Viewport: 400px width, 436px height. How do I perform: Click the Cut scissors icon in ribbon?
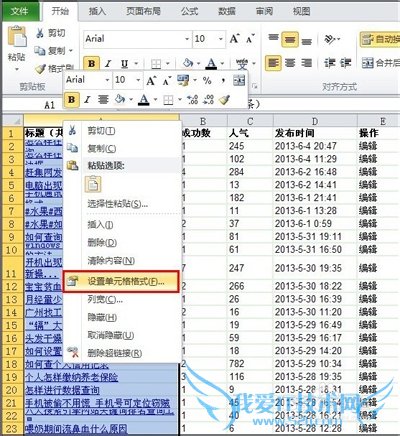coord(40,33)
